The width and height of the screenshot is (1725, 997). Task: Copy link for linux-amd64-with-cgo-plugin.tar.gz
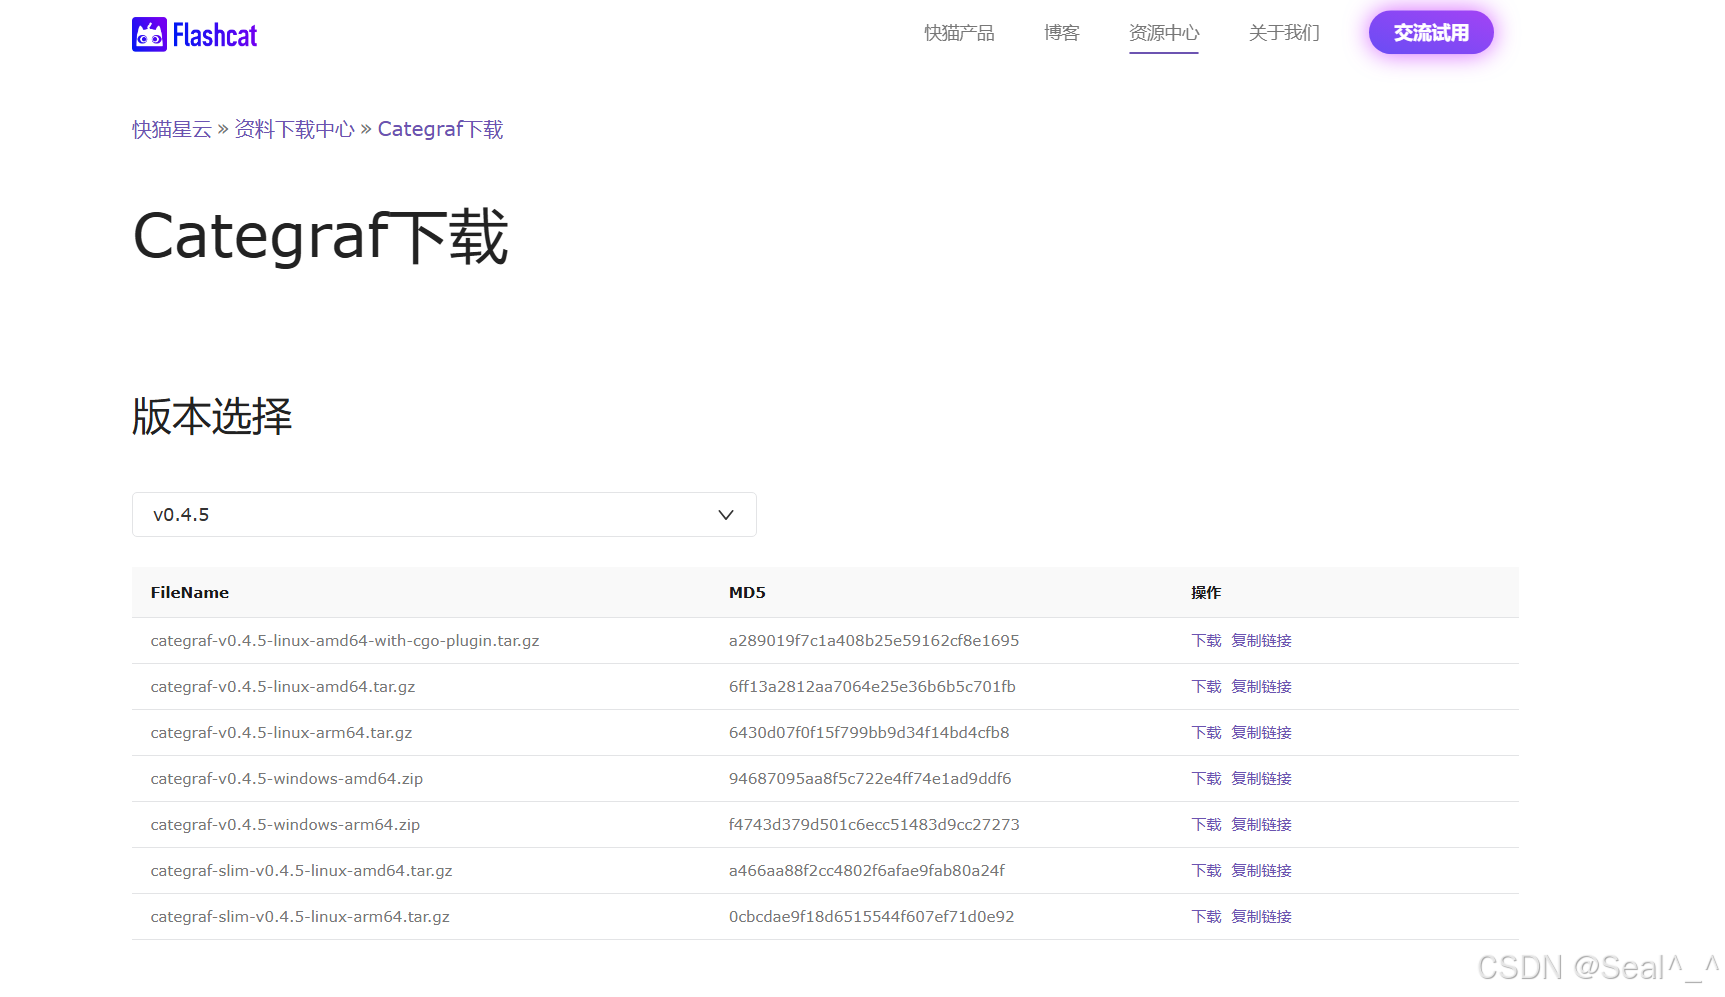click(1261, 640)
